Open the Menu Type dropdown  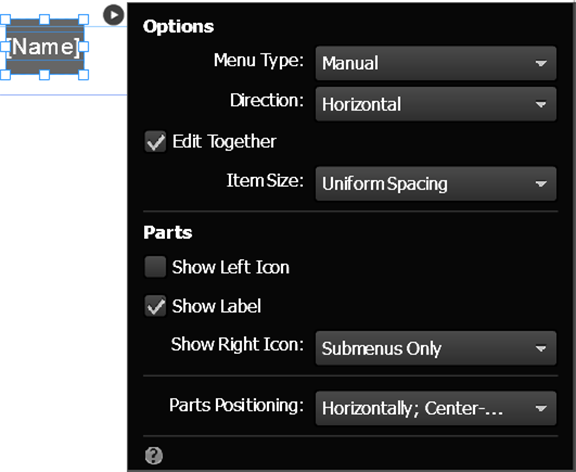(x=436, y=63)
